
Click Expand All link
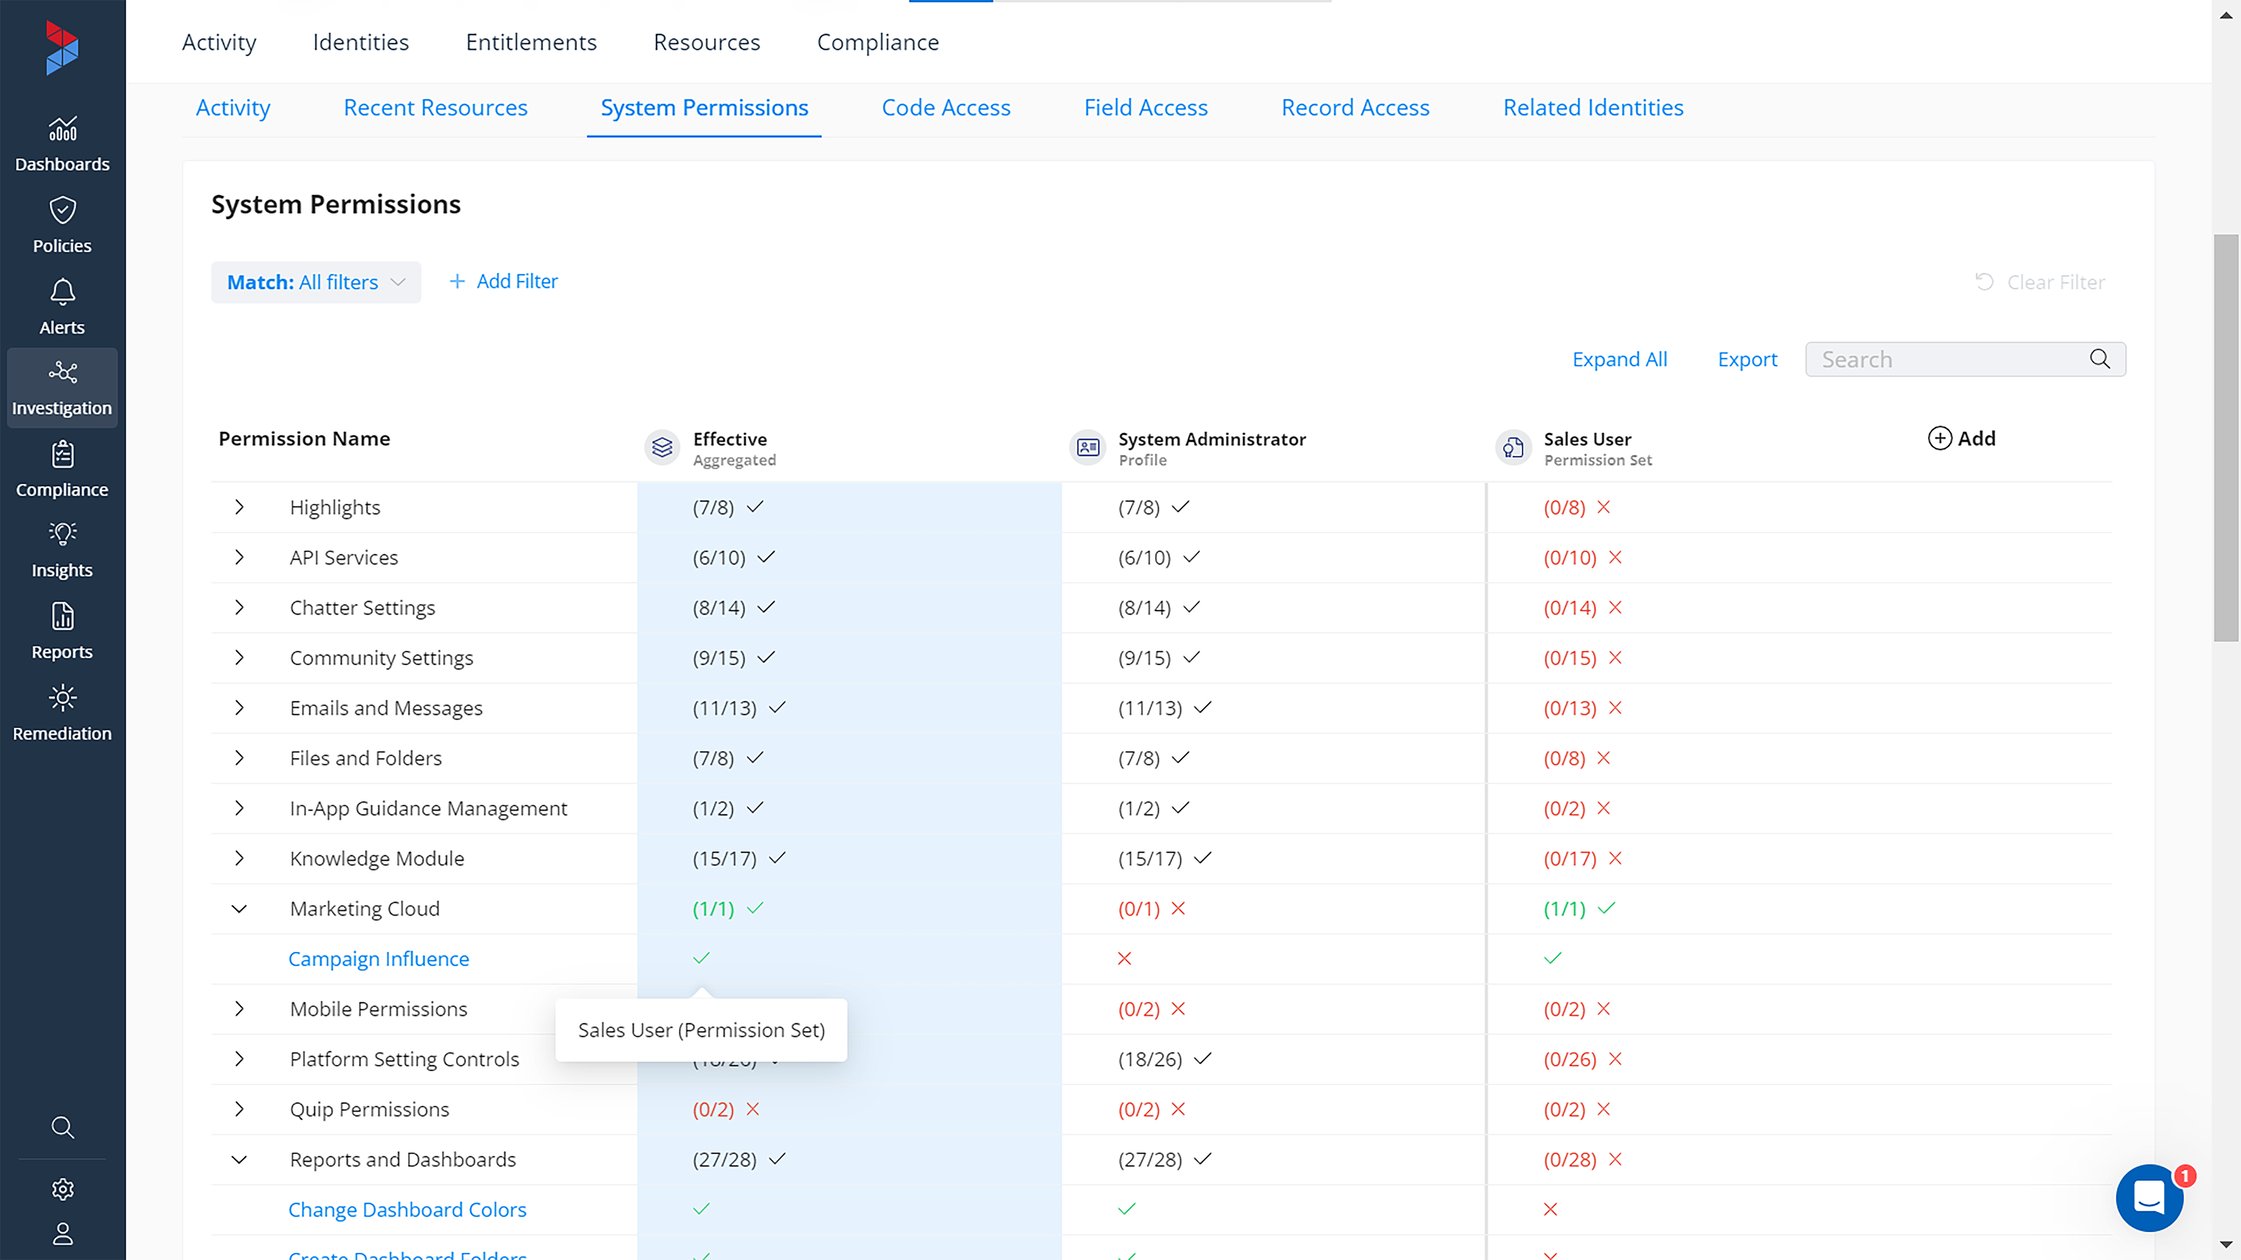[1618, 358]
